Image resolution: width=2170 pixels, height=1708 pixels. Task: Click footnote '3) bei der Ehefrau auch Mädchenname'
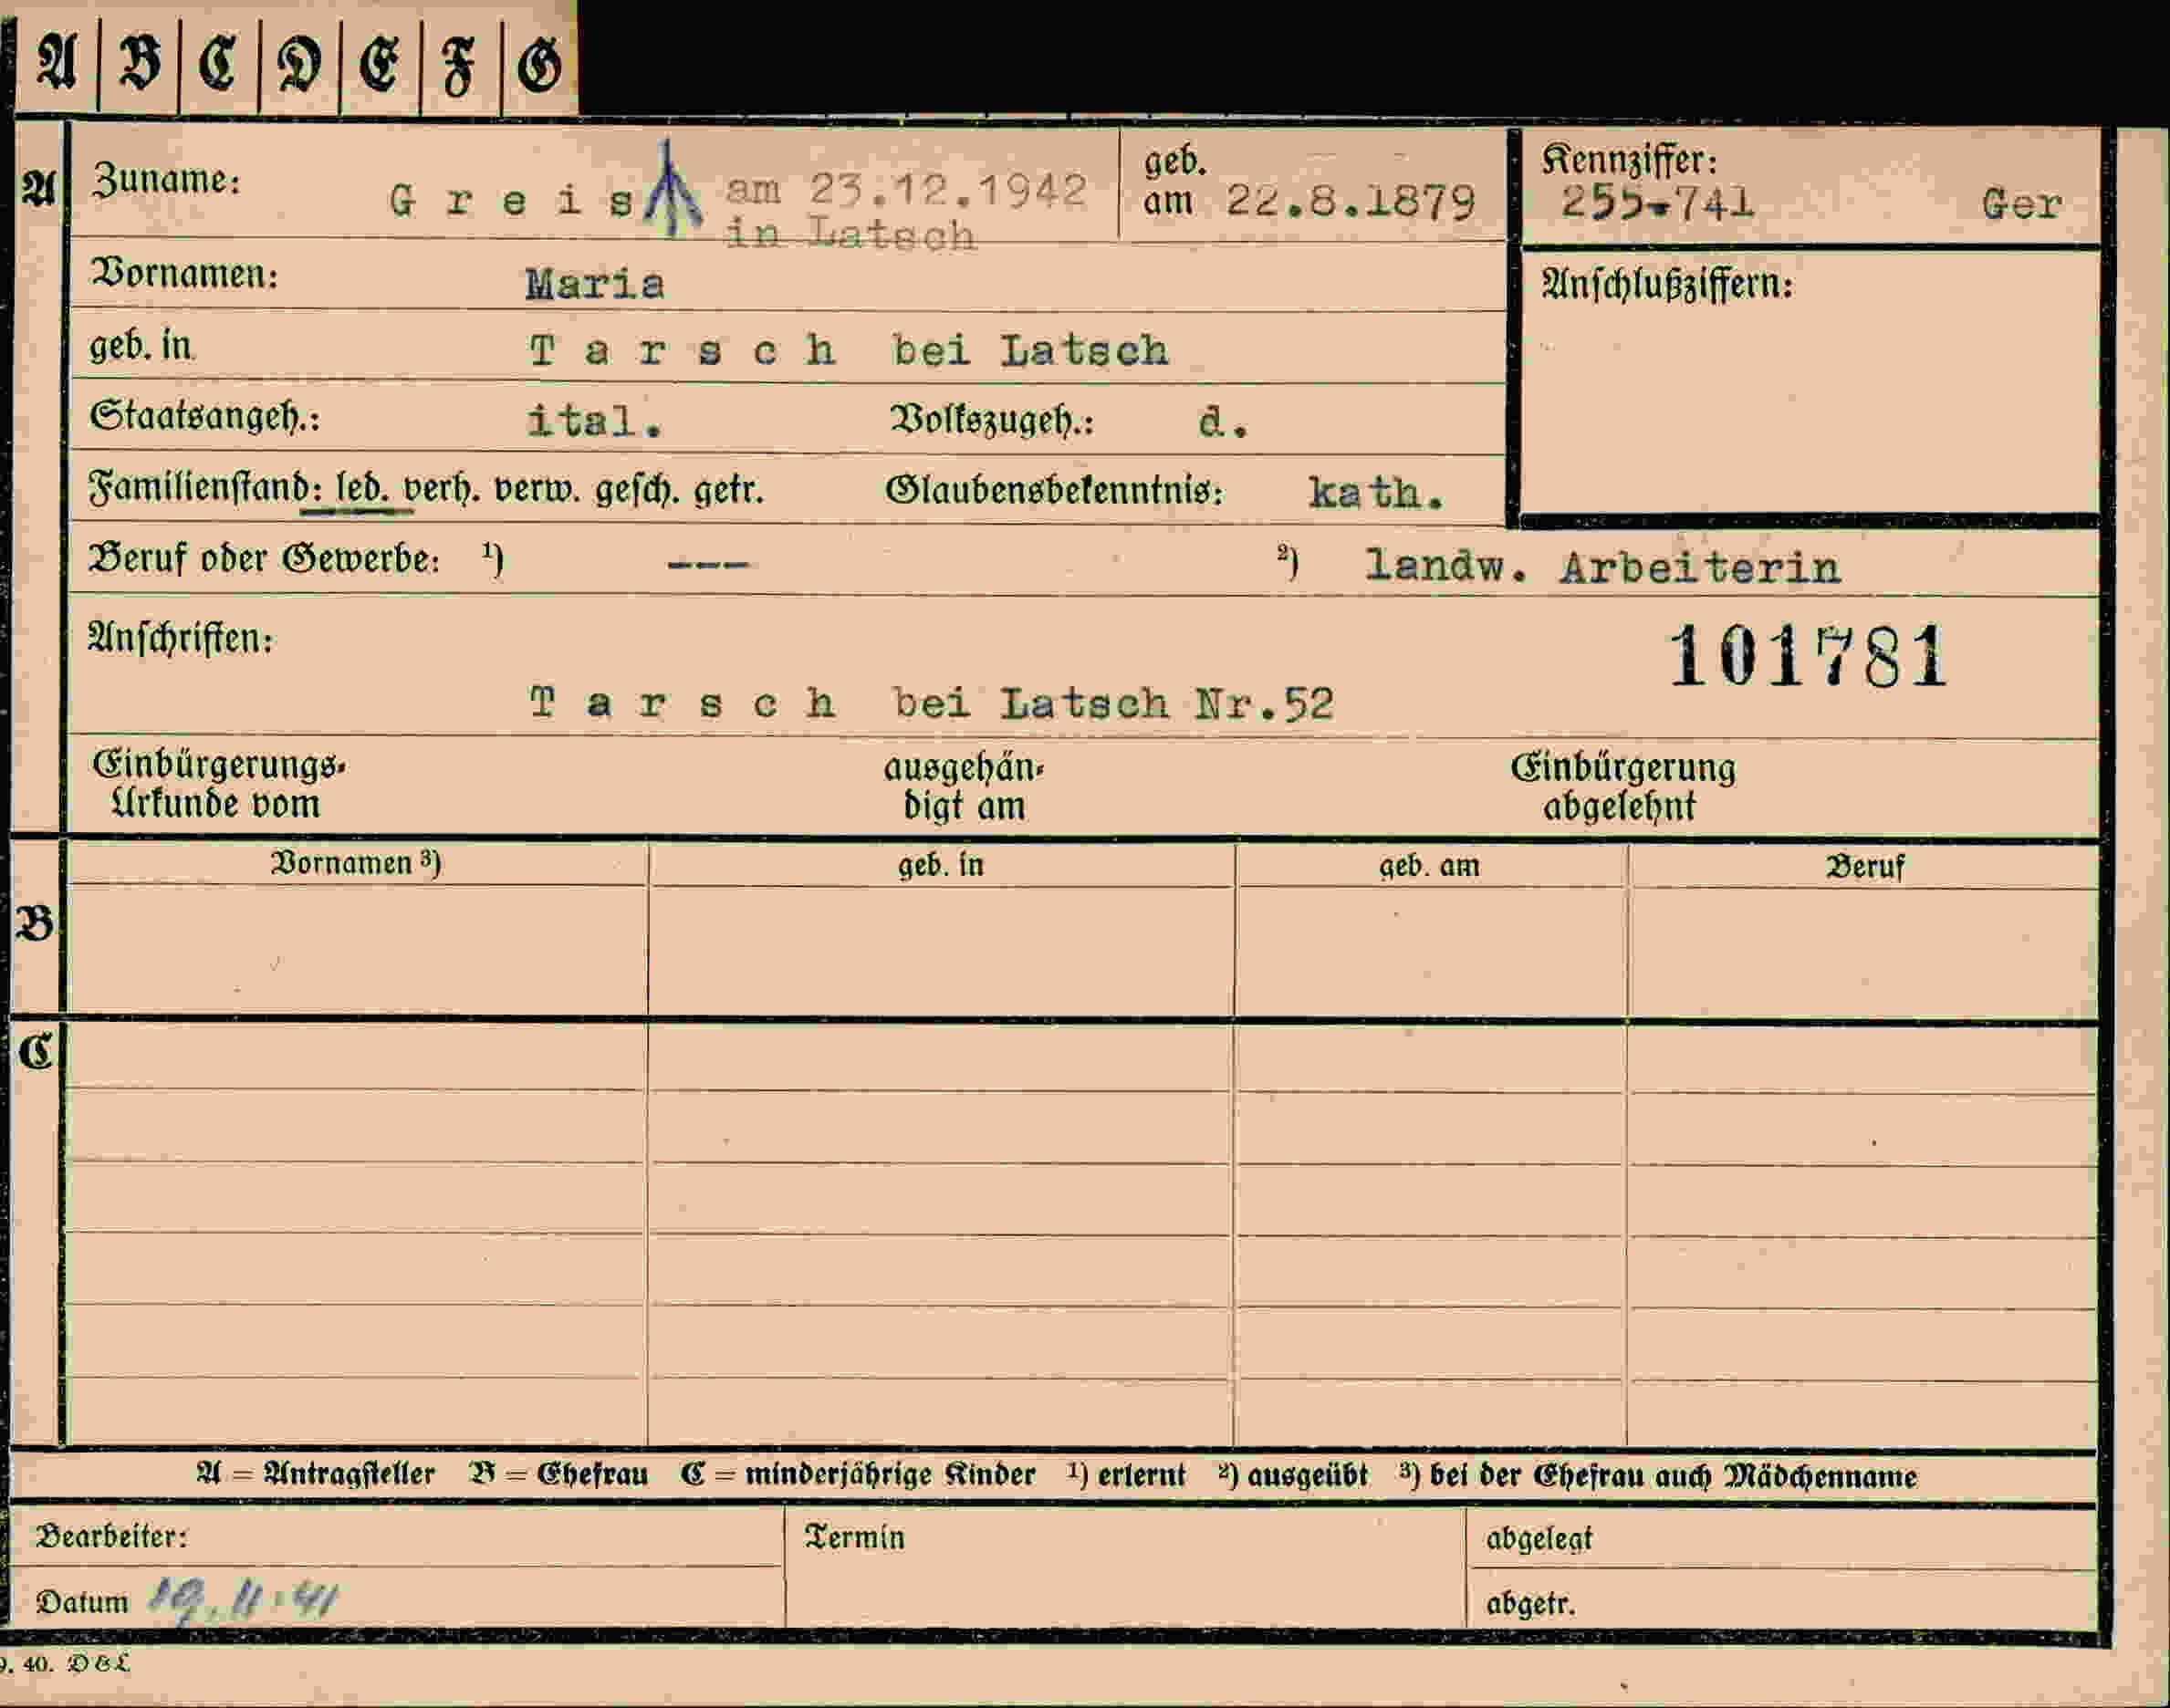point(1658,1476)
